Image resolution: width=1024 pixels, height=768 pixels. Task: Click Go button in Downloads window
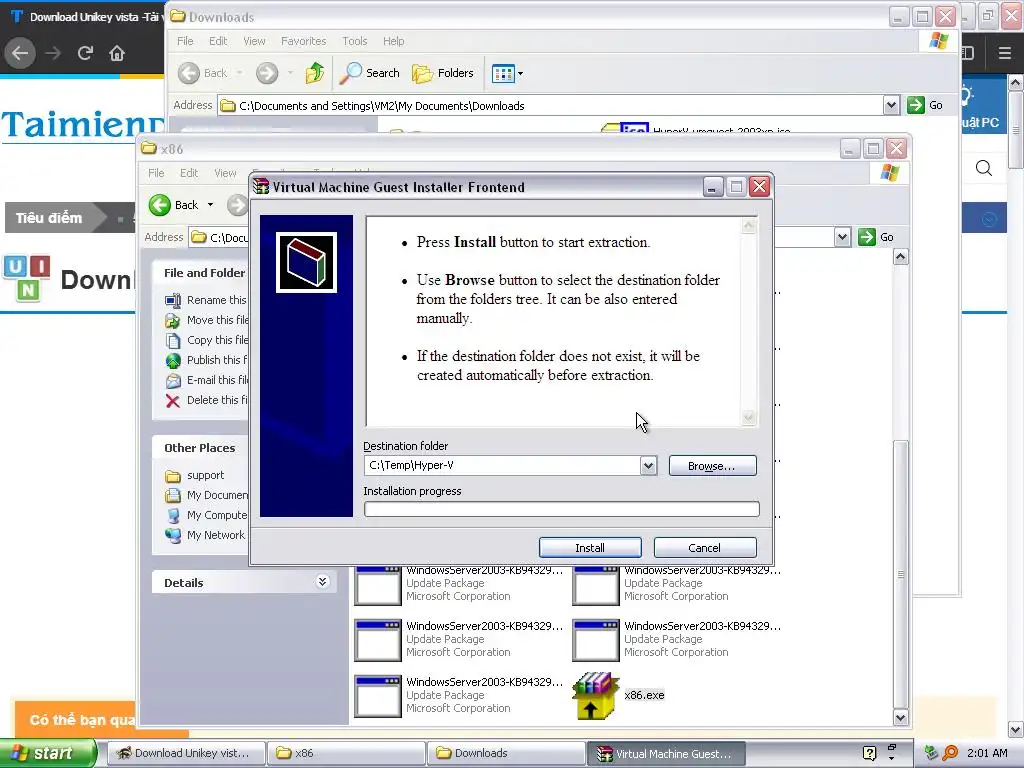coord(925,105)
